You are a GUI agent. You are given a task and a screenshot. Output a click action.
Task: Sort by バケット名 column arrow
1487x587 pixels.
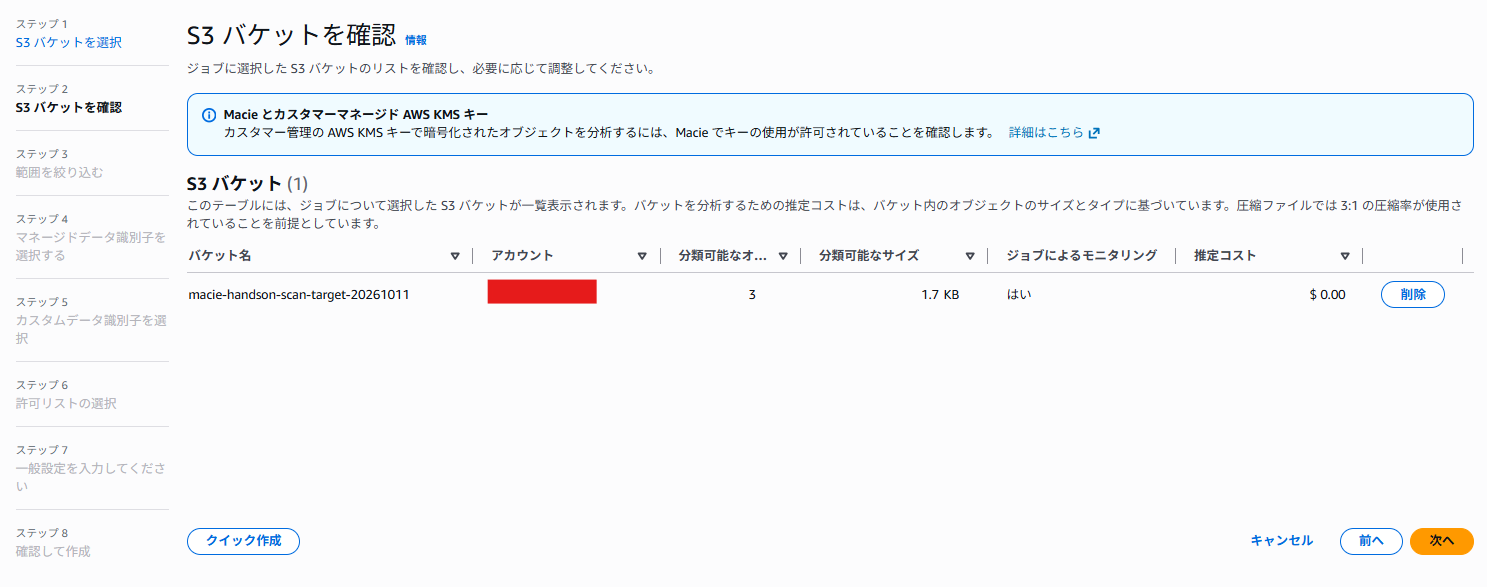(455, 256)
